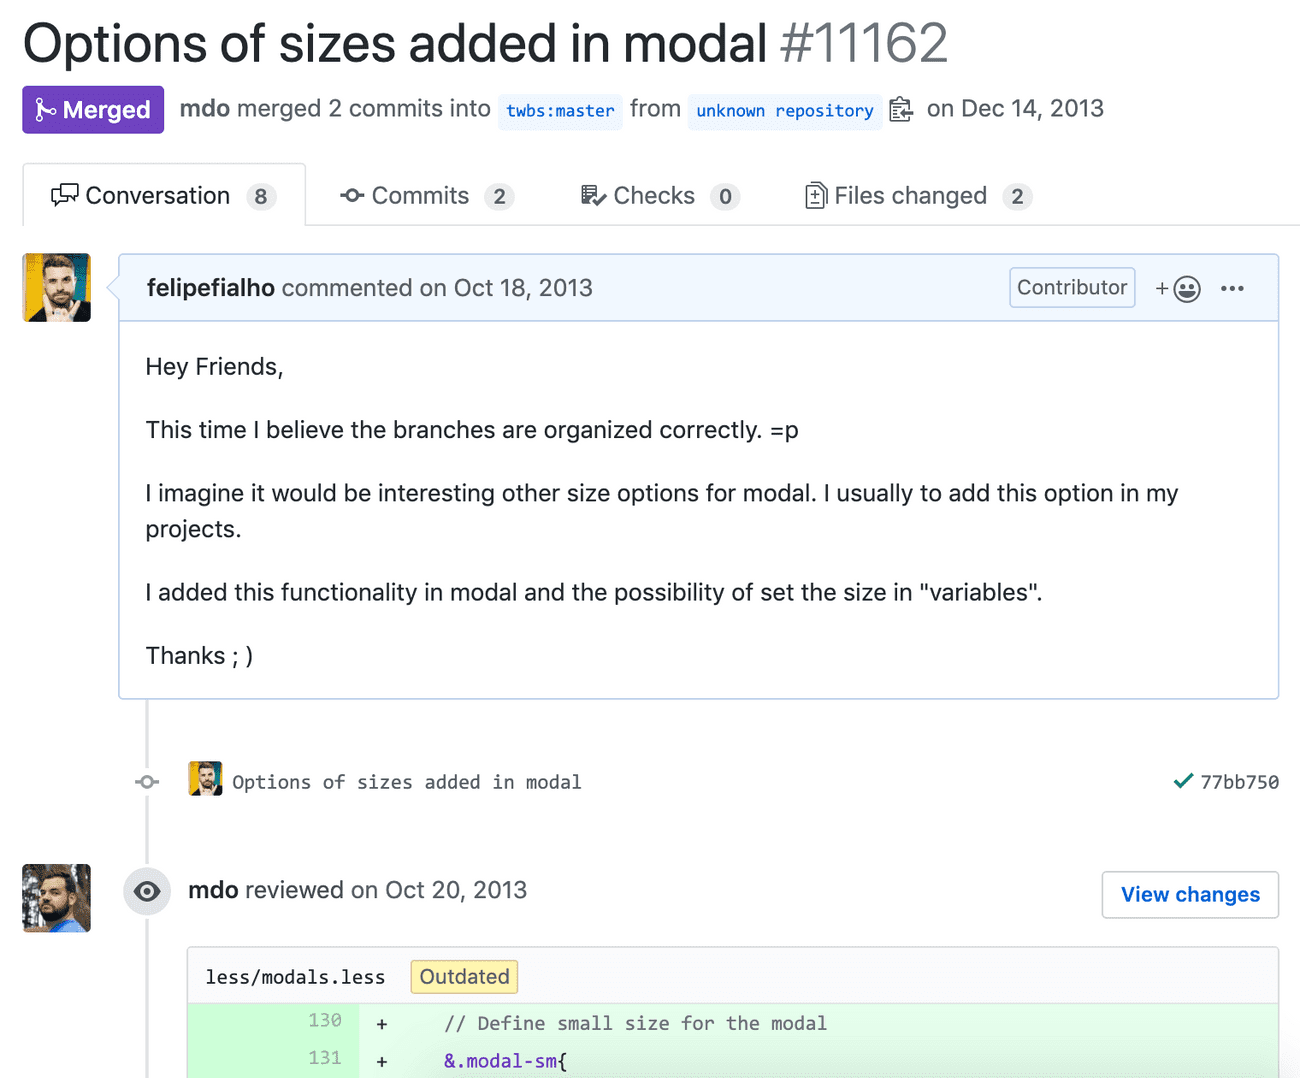The image size is (1300, 1078).
Task: Open commit hash 77bb750
Action: point(1239,782)
